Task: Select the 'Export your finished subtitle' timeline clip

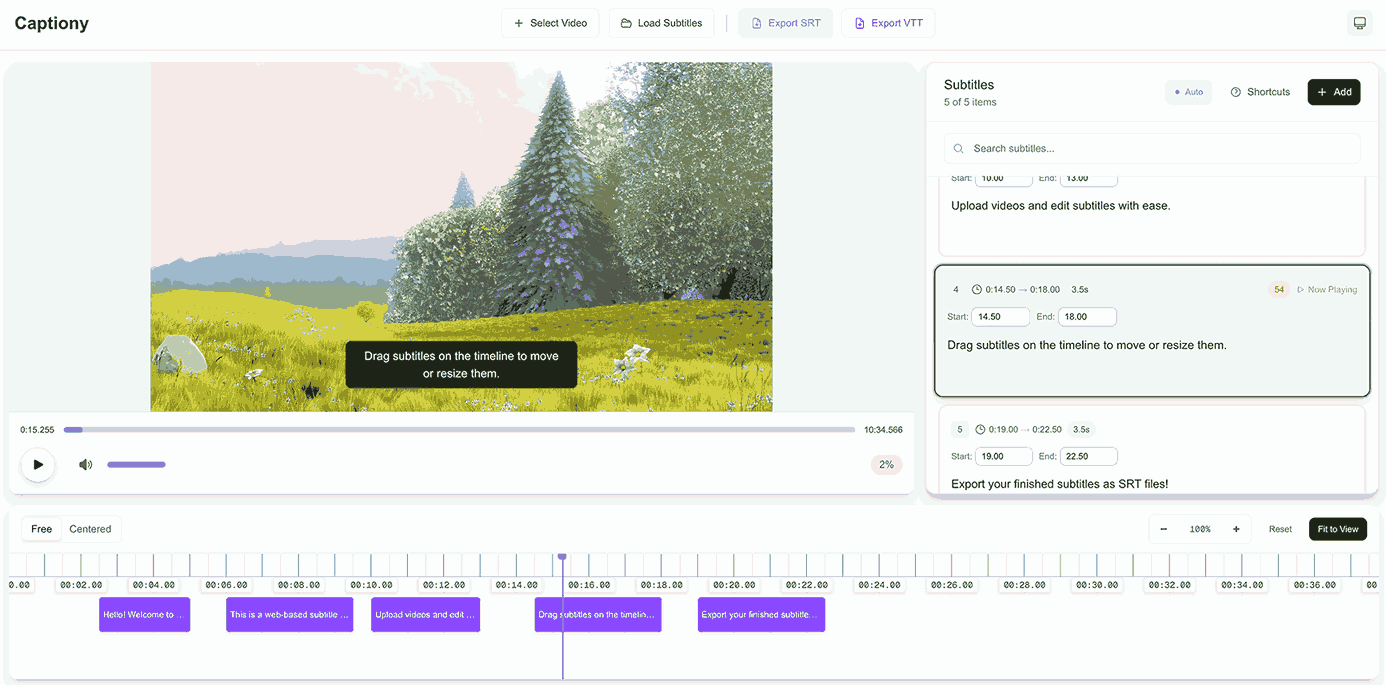Action: pos(761,615)
